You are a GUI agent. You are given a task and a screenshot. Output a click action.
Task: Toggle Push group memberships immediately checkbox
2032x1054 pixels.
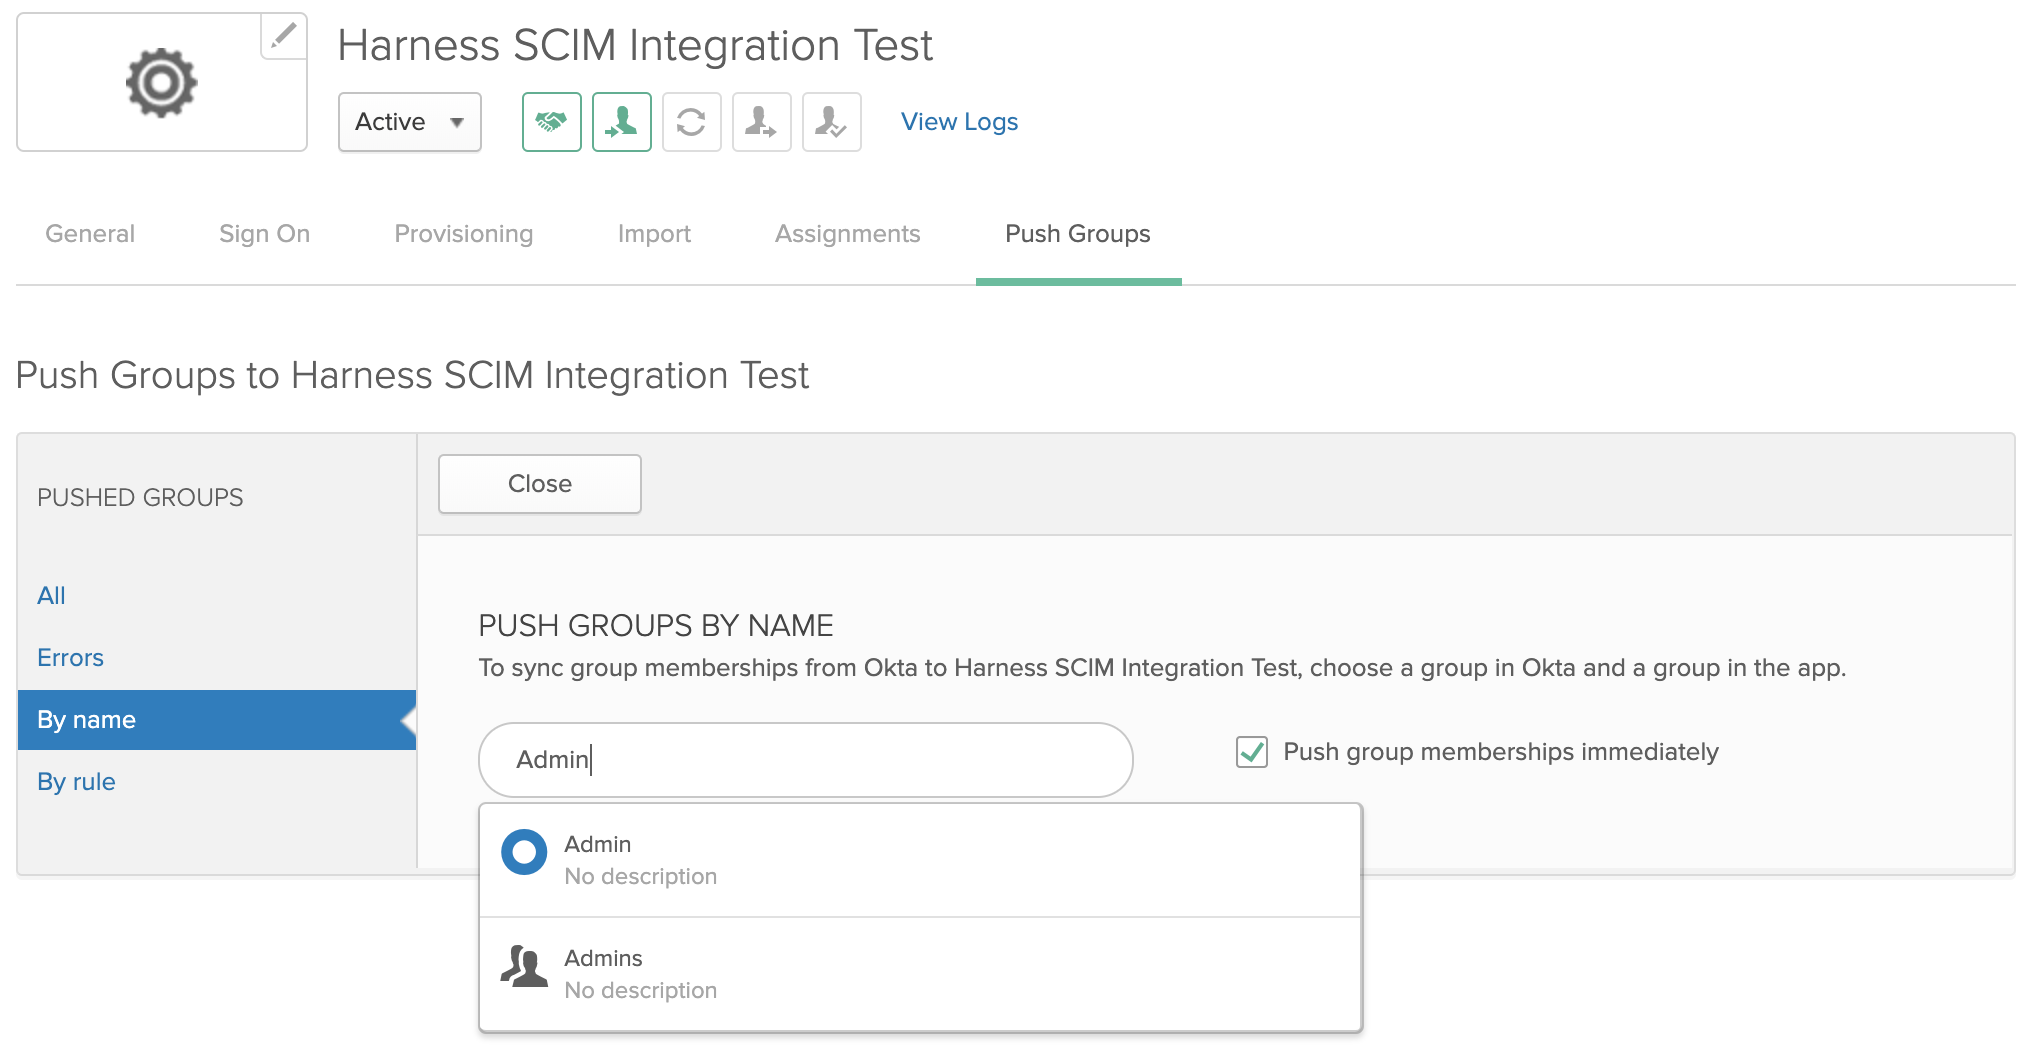pos(1252,752)
